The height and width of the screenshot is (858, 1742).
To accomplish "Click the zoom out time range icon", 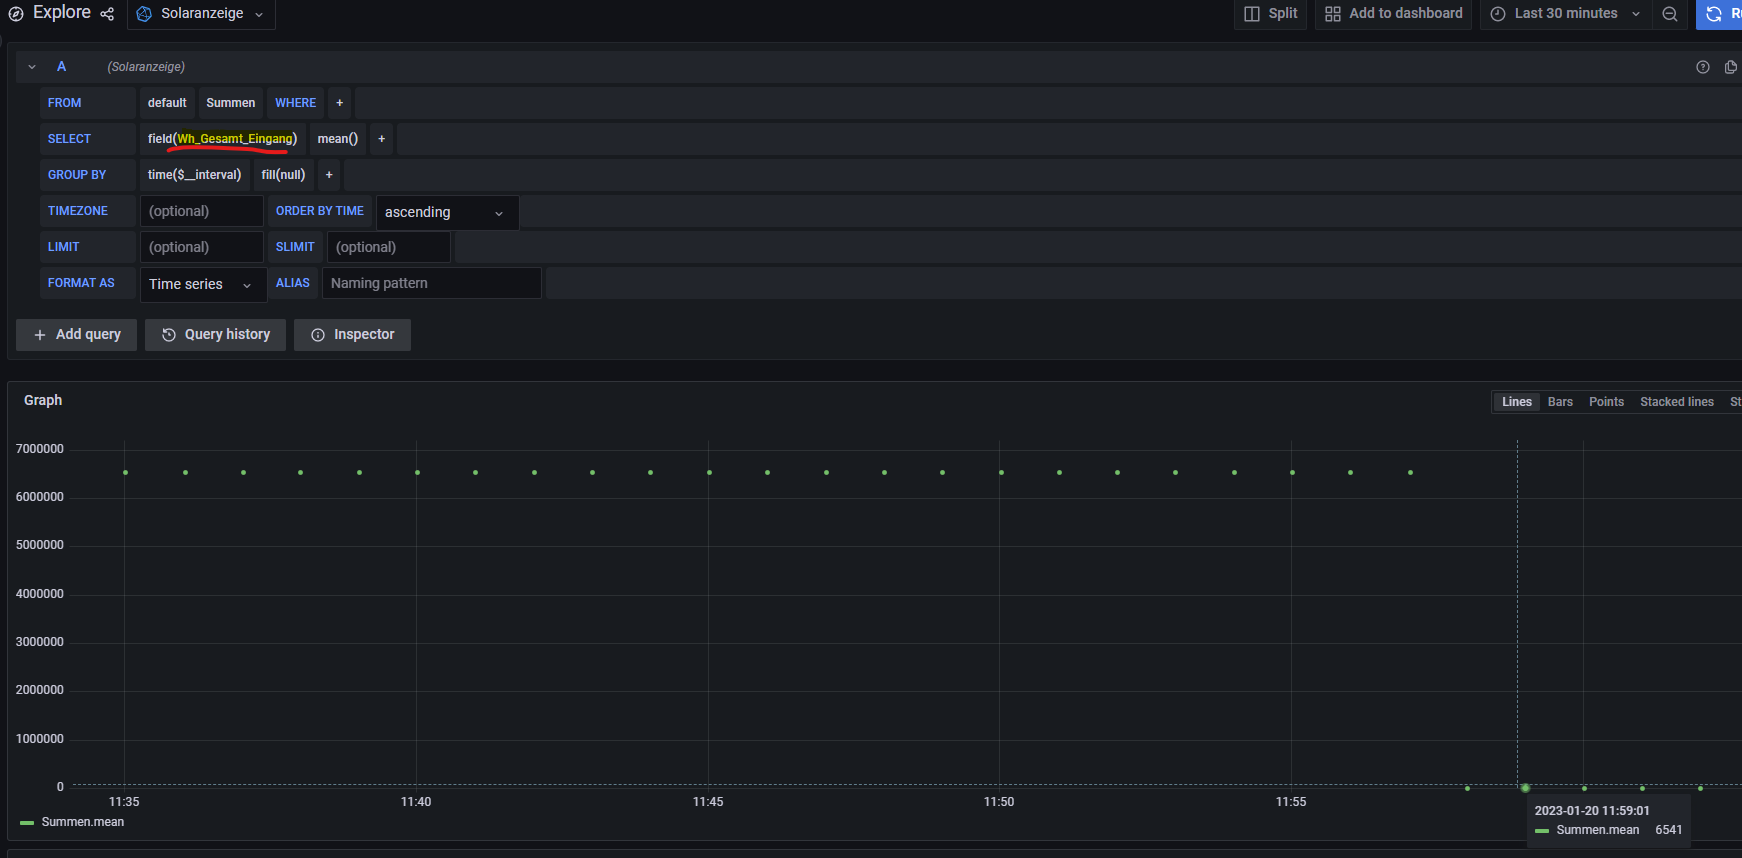I will 1670,14.
